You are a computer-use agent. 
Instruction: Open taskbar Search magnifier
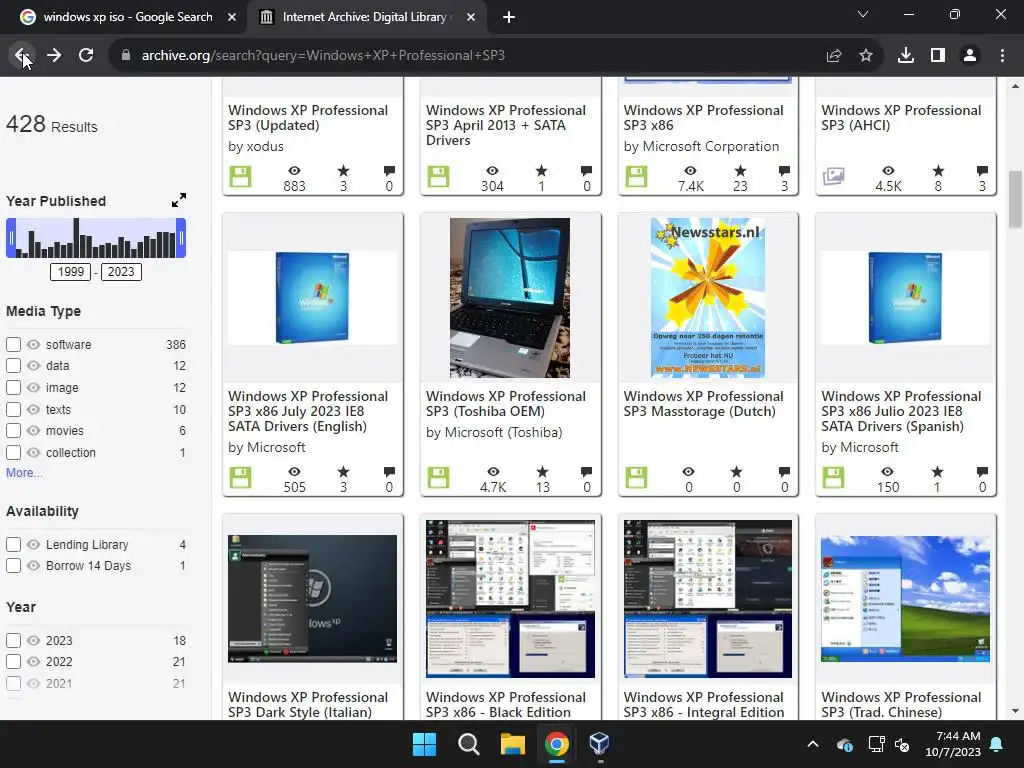(468, 744)
